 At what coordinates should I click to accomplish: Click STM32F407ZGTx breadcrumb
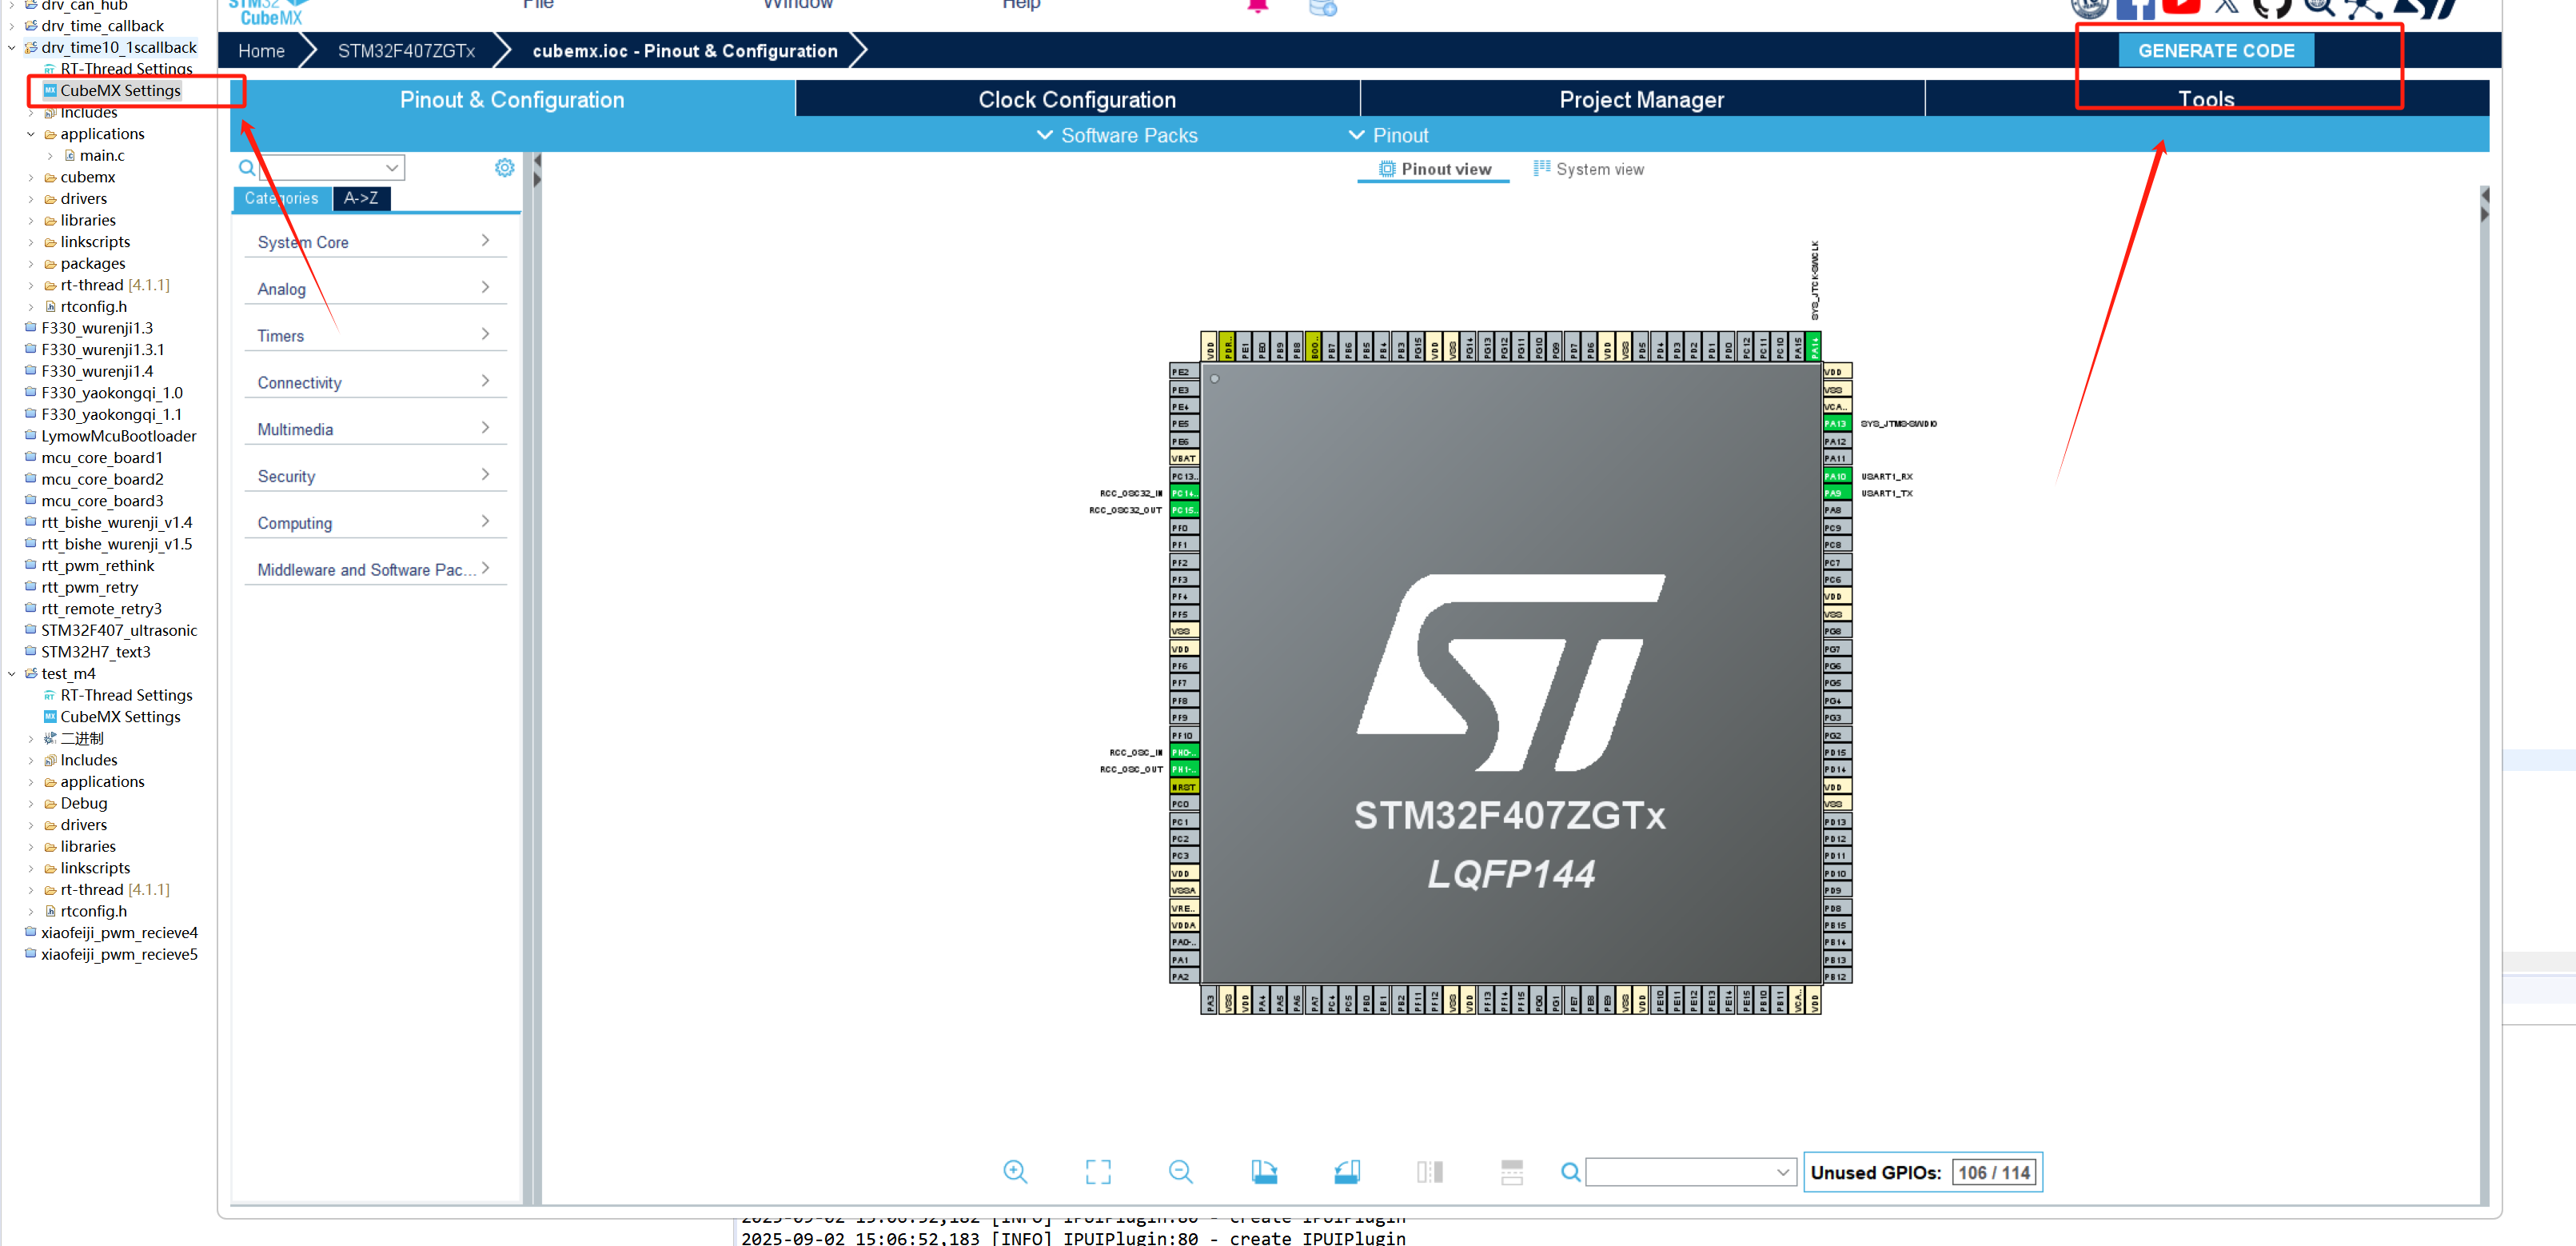tap(406, 50)
